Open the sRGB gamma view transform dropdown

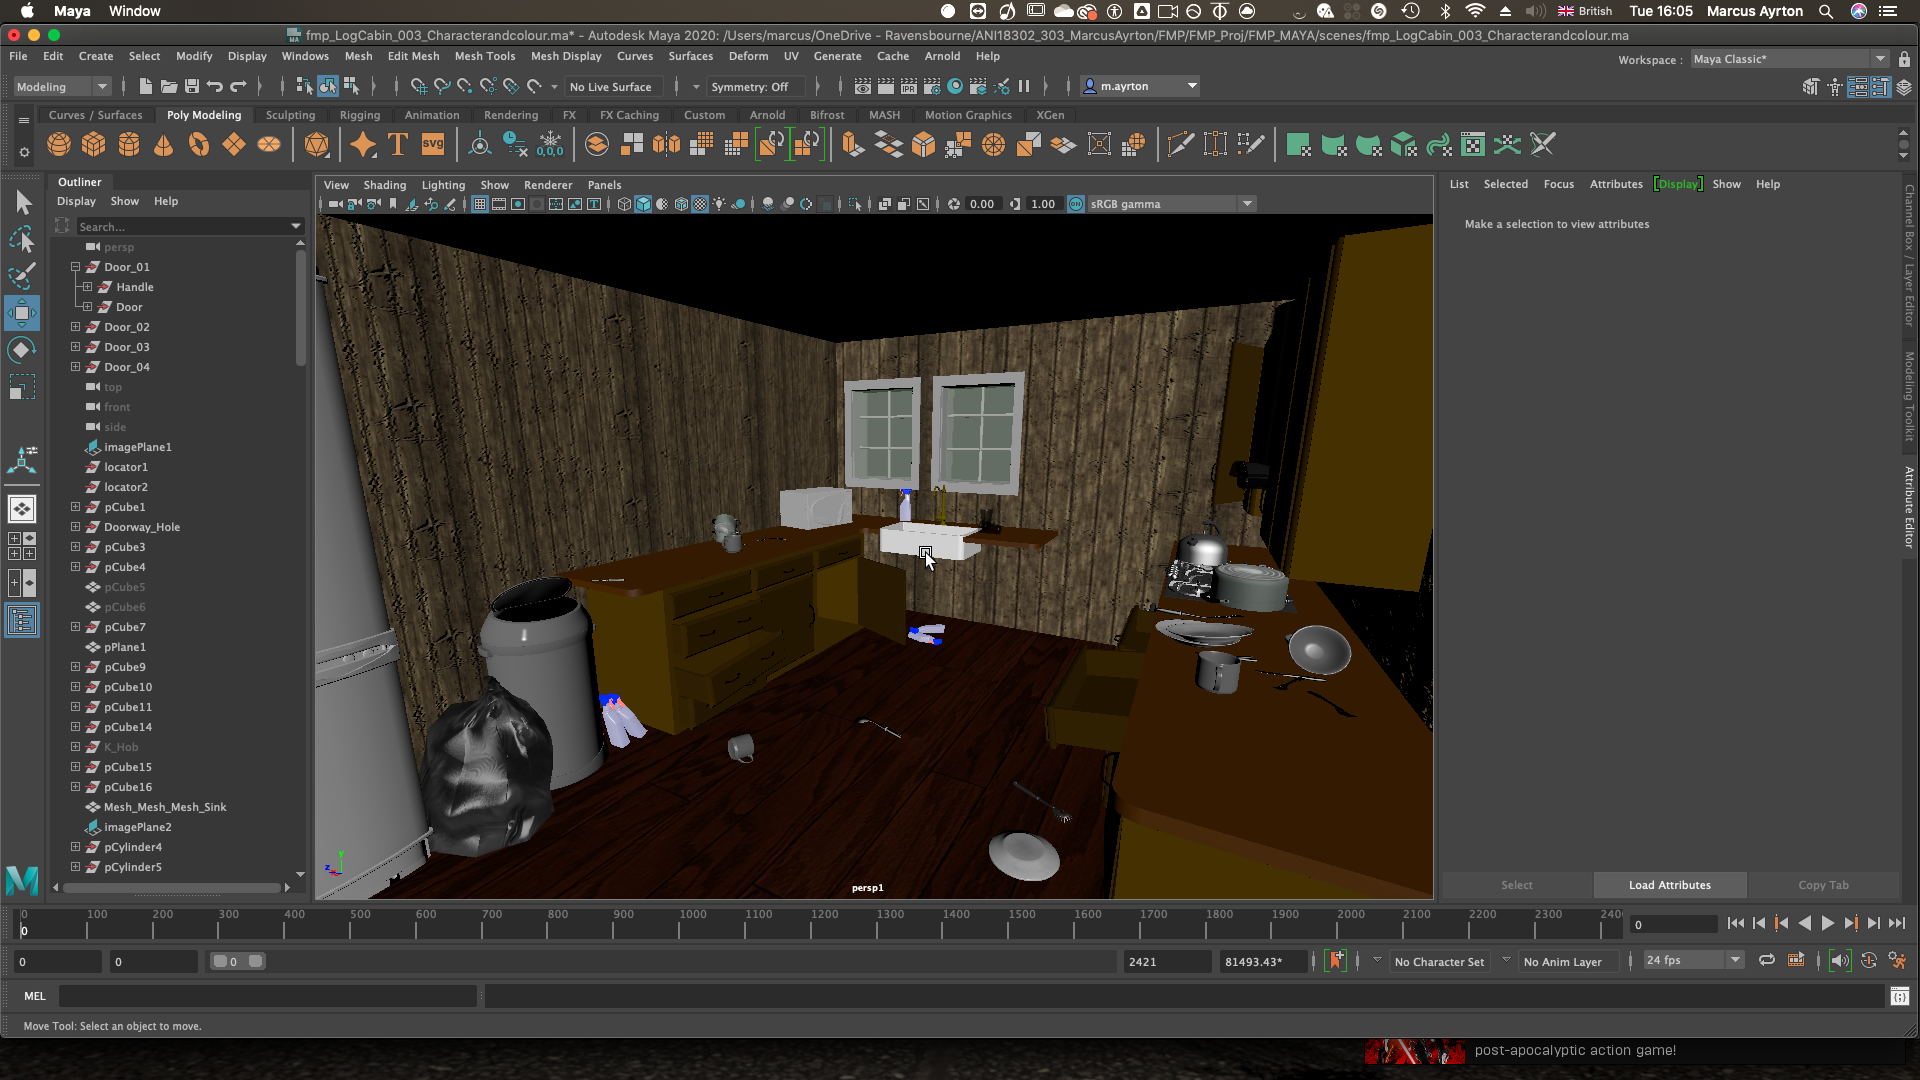tap(1170, 204)
